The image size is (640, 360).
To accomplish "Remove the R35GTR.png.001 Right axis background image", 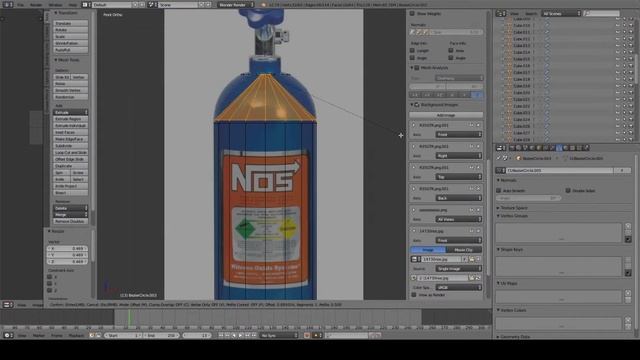I will [x=478, y=147].
